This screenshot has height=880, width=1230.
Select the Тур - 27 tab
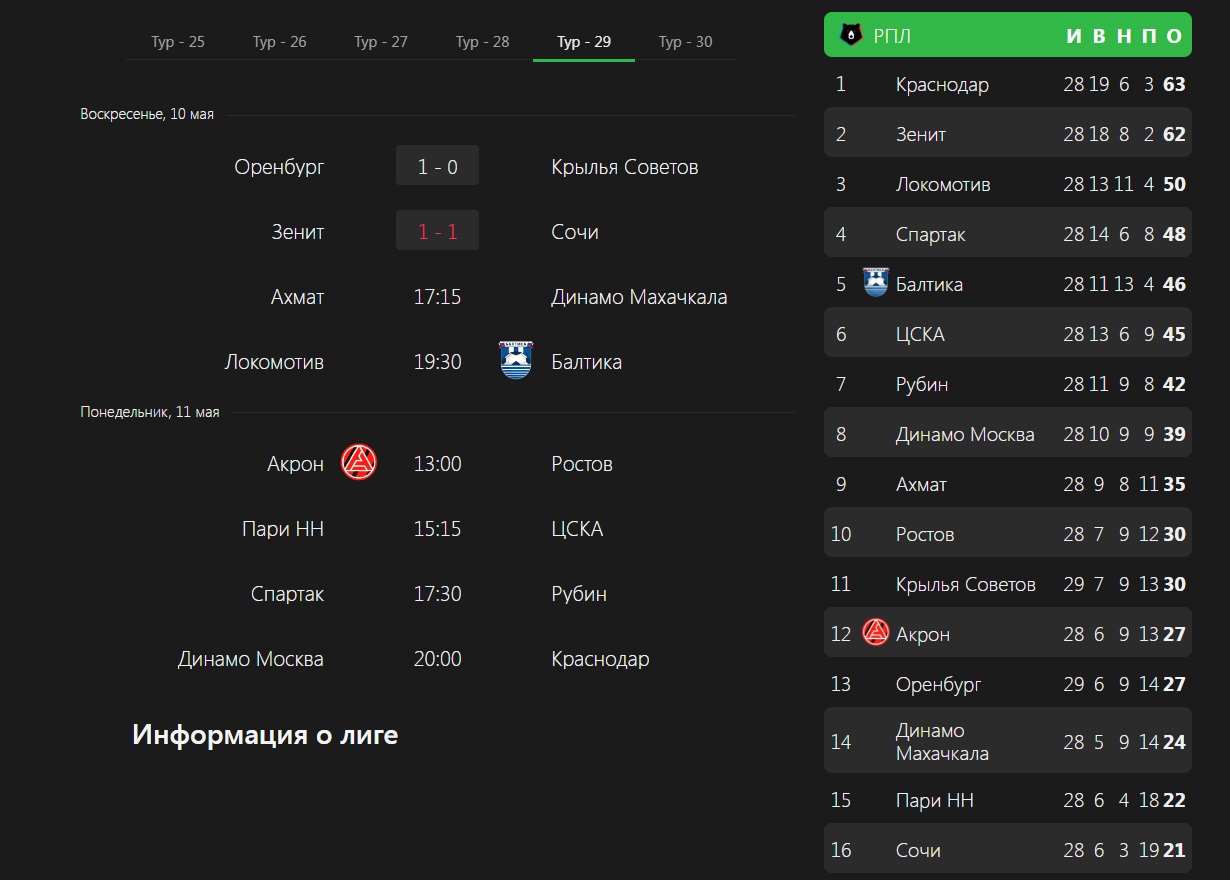(x=381, y=42)
